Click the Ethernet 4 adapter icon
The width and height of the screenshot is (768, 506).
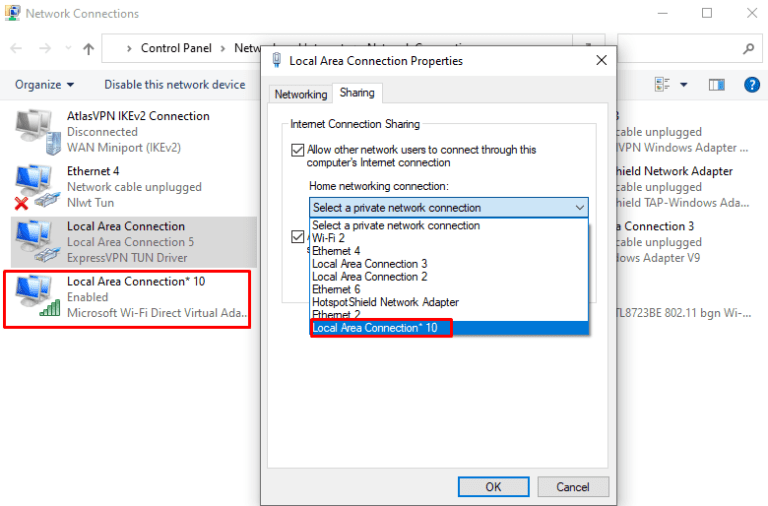point(35,186)
